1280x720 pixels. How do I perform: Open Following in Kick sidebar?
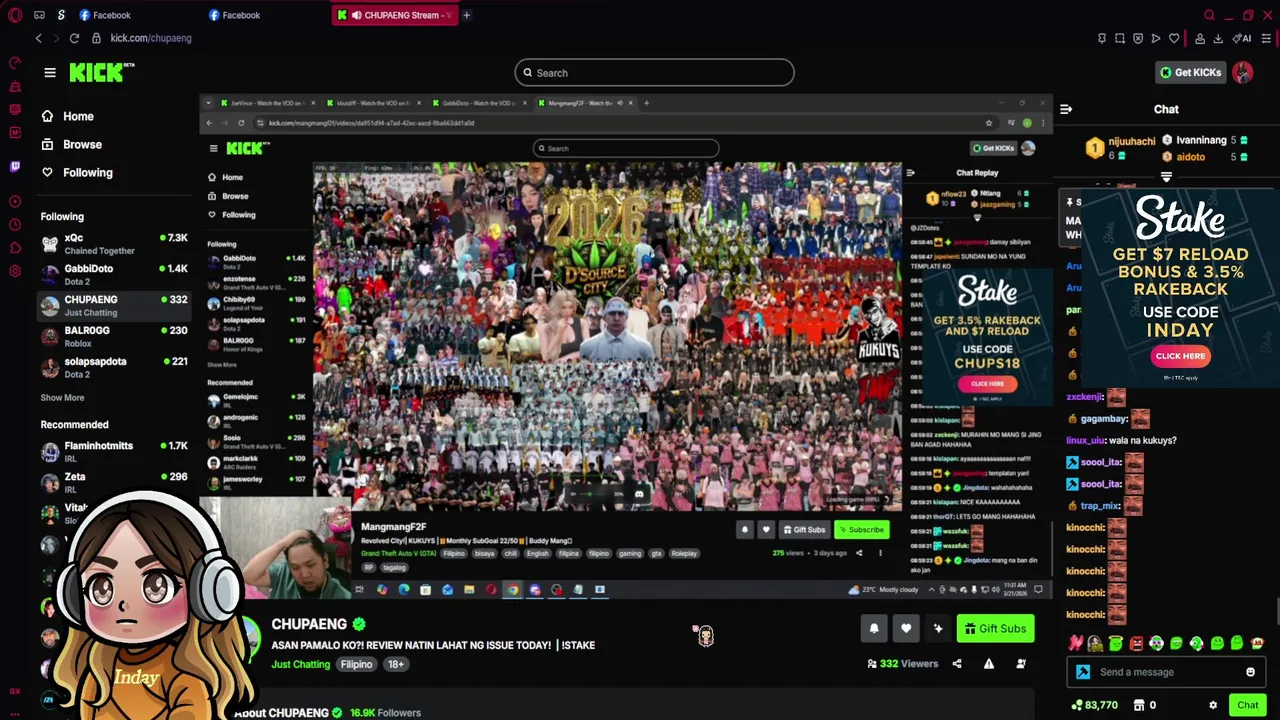point(76,172)
